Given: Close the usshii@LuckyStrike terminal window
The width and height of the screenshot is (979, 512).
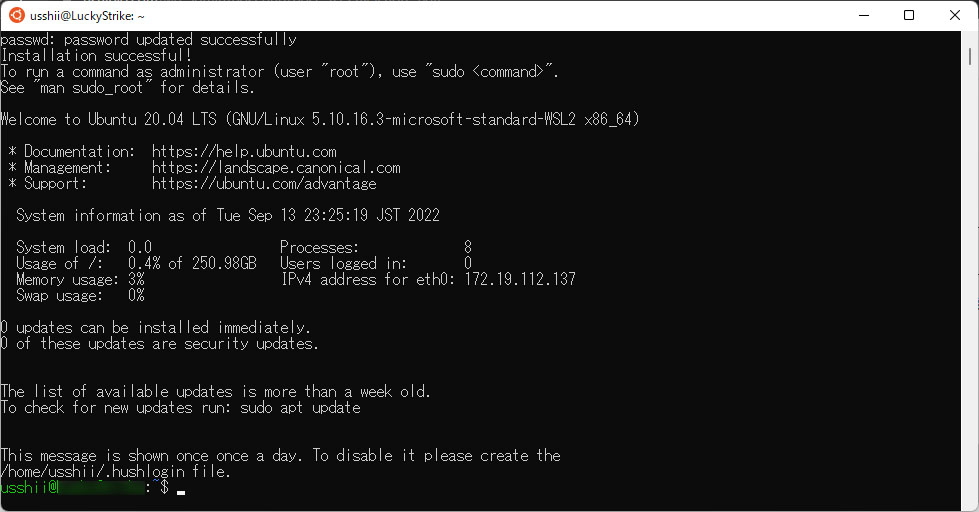Looking at the screenshot, I should (955, 15).
